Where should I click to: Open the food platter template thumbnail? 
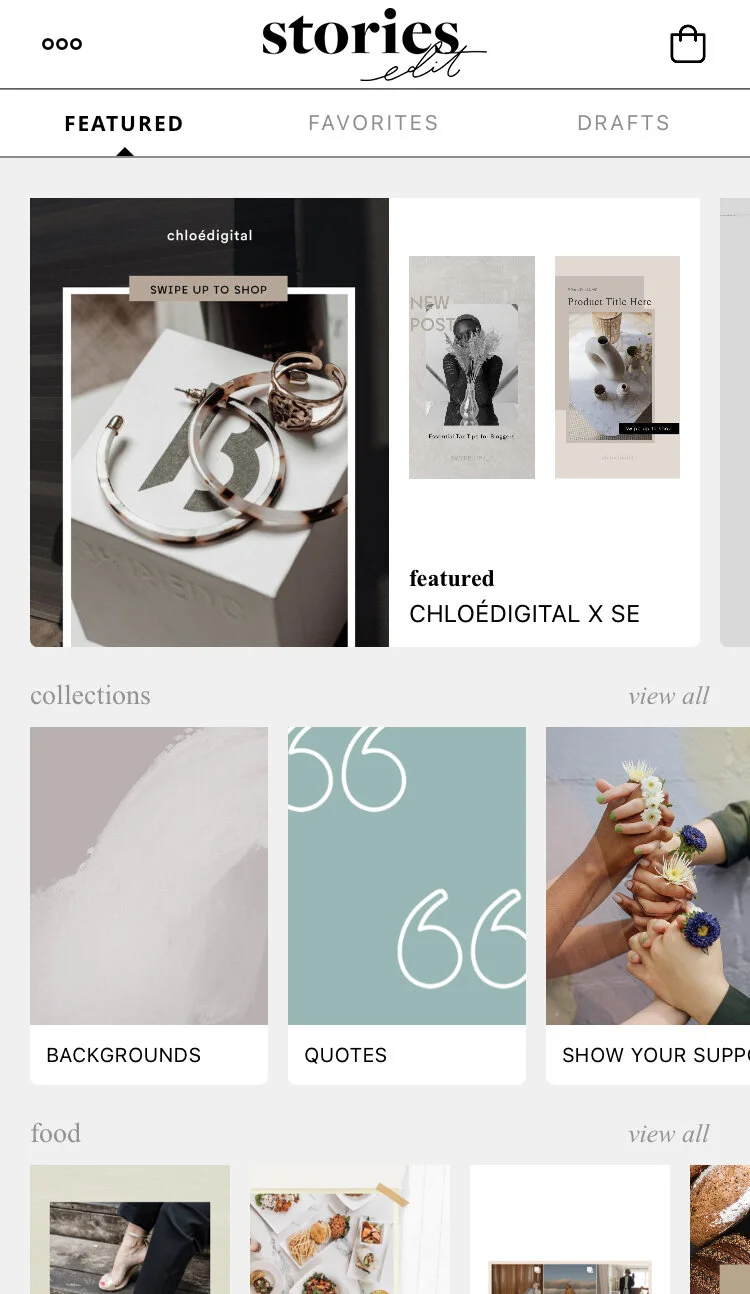coord(350,1229)
